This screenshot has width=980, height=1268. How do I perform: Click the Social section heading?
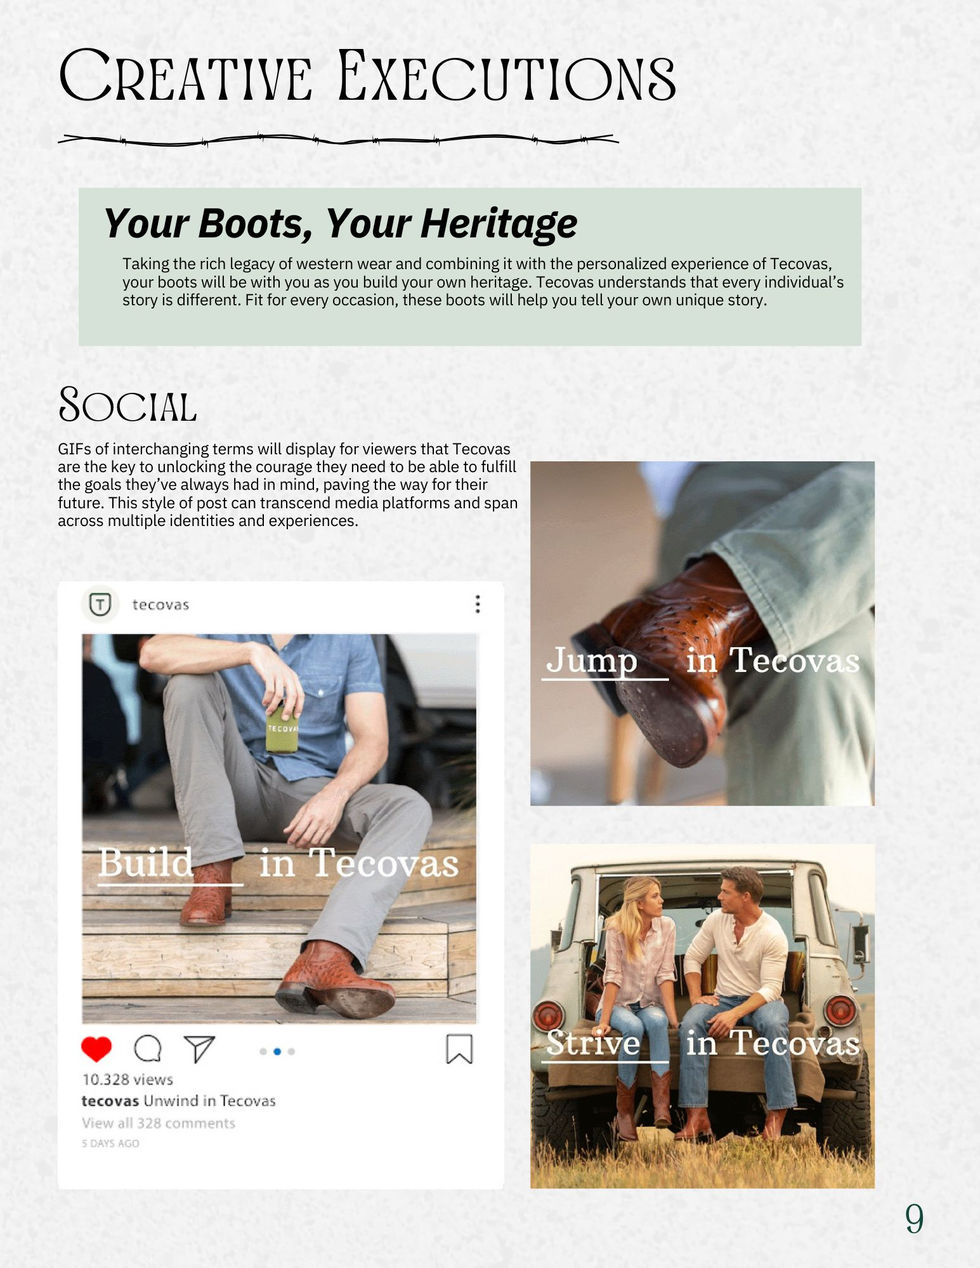[127, 405]
